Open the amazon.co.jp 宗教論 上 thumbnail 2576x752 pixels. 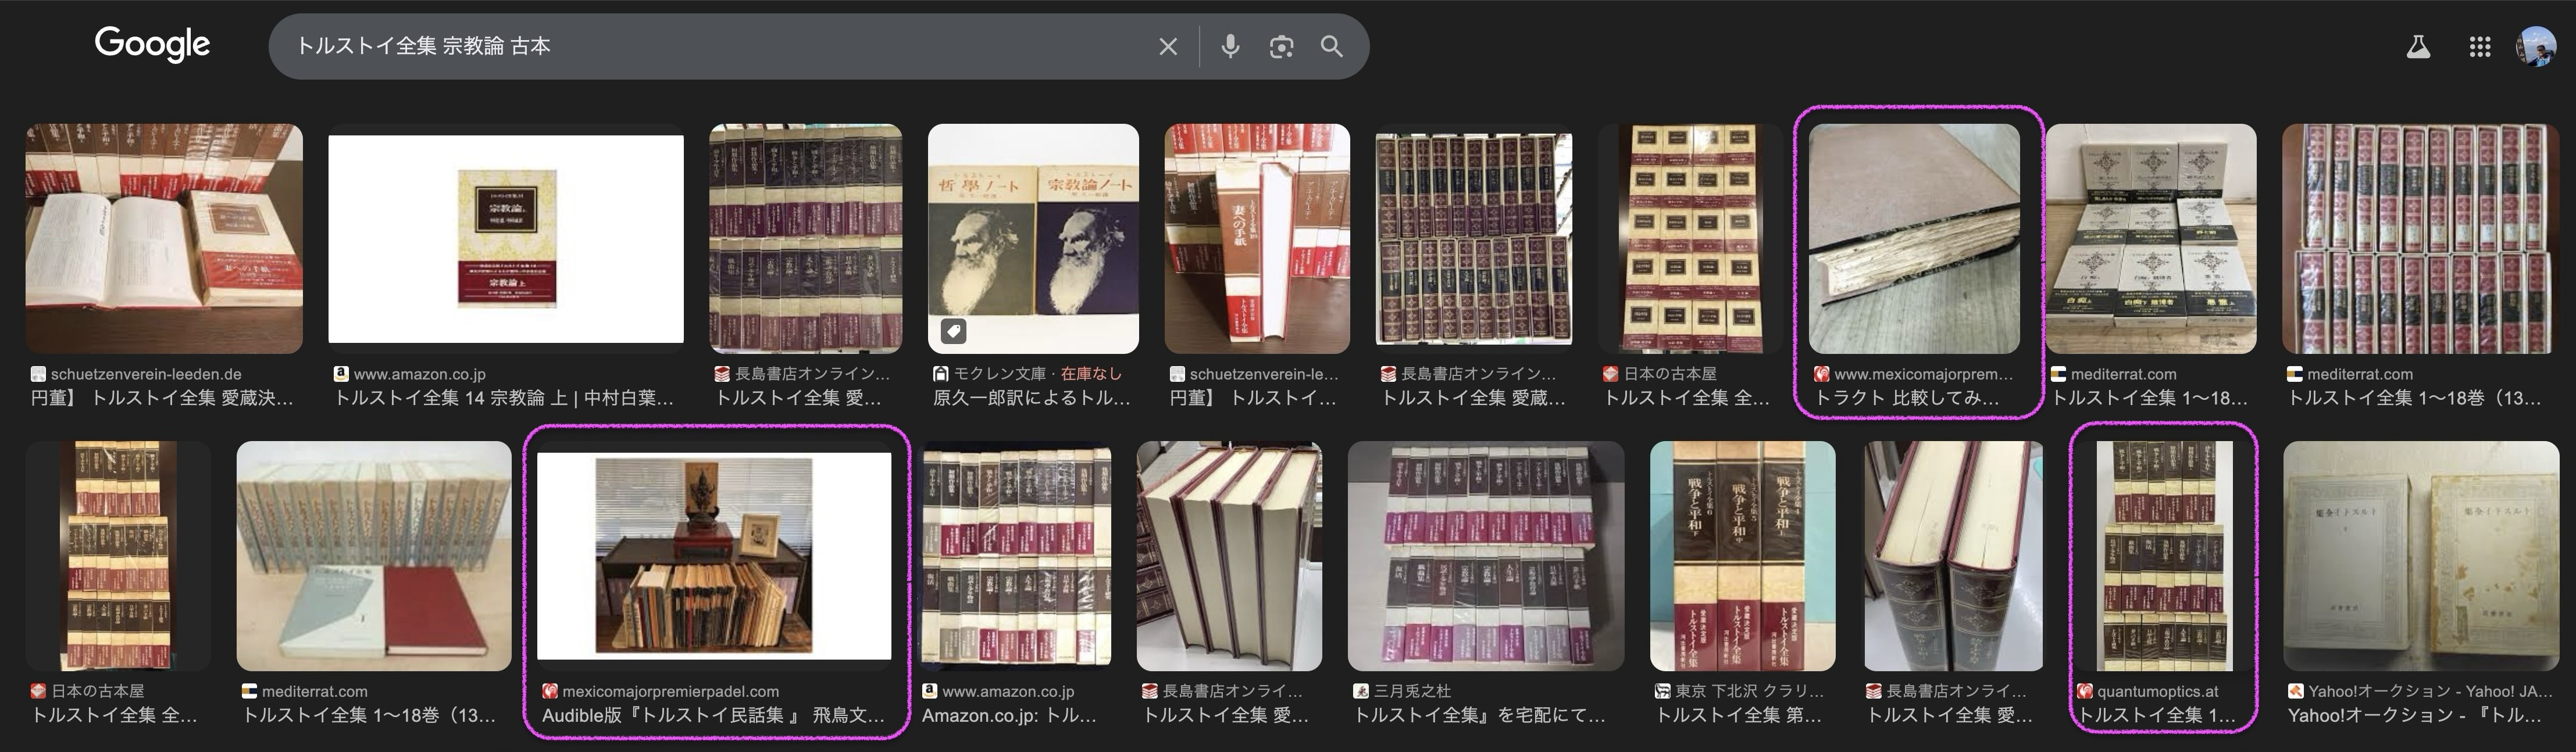506,239
